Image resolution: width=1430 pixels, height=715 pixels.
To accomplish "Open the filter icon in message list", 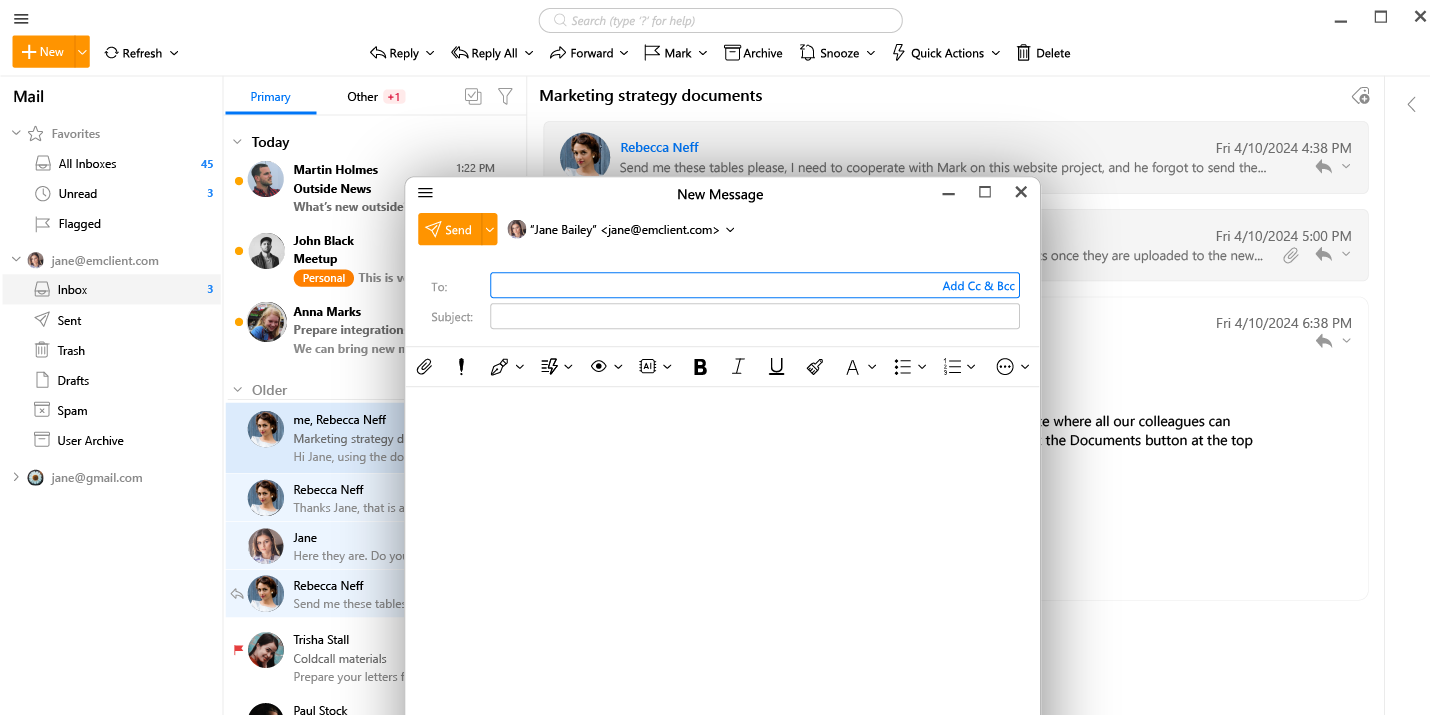I will pos(505,96).
